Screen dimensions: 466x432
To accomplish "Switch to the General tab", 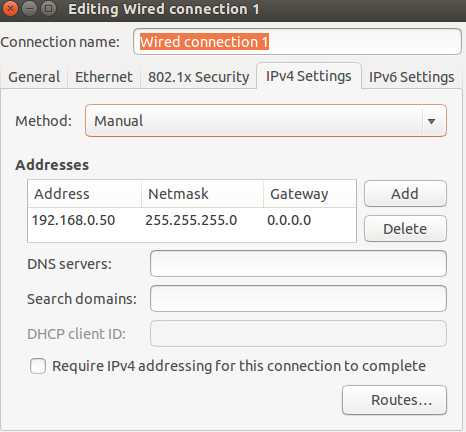I will [x=34, y=77].
